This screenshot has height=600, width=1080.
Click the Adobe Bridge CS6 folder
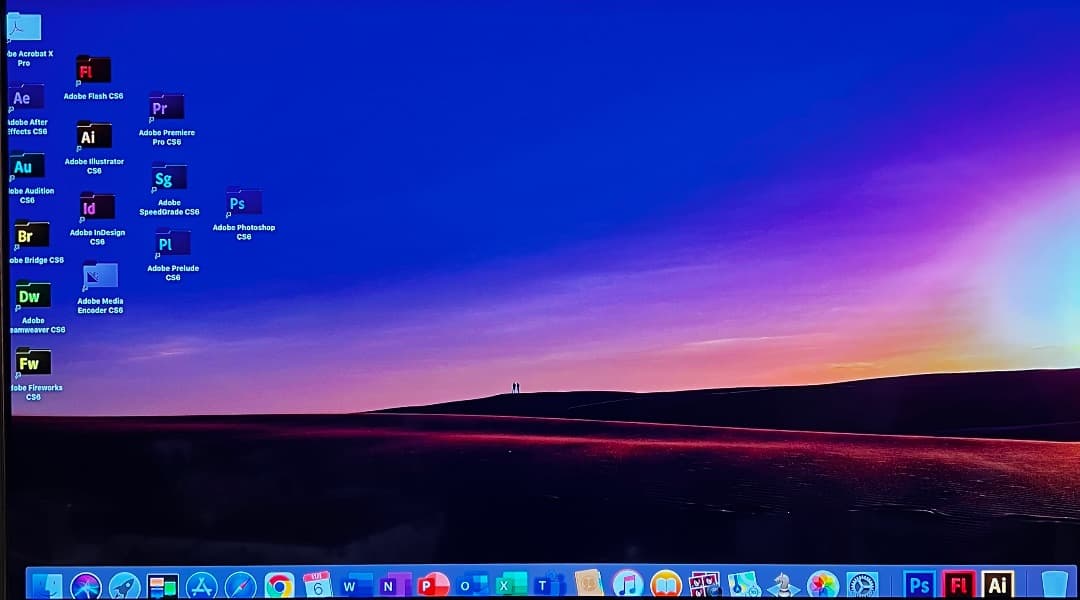(x=32, y=236)
